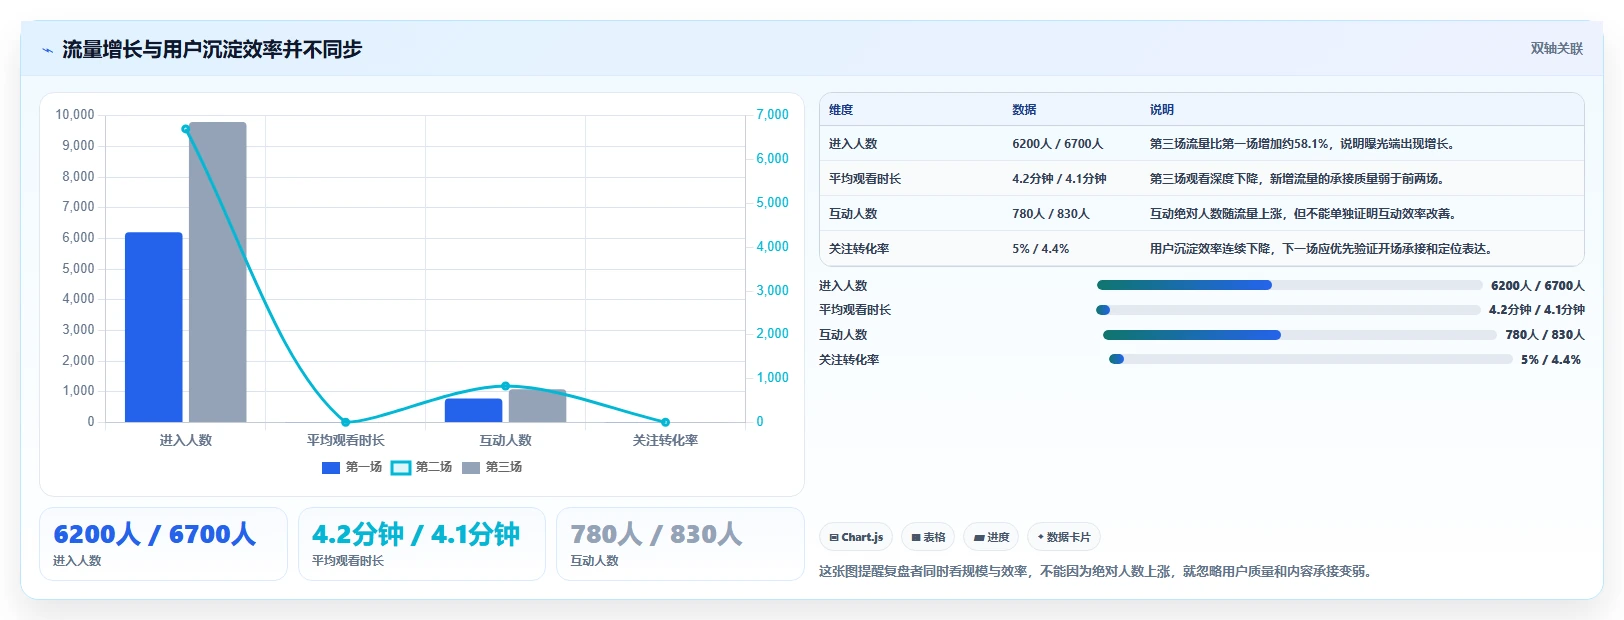Viewport: 1624px width, 620px height.
Task: Click the cyan line point above 进入人数
Action: pyautogui.click(x=186, y=129)
